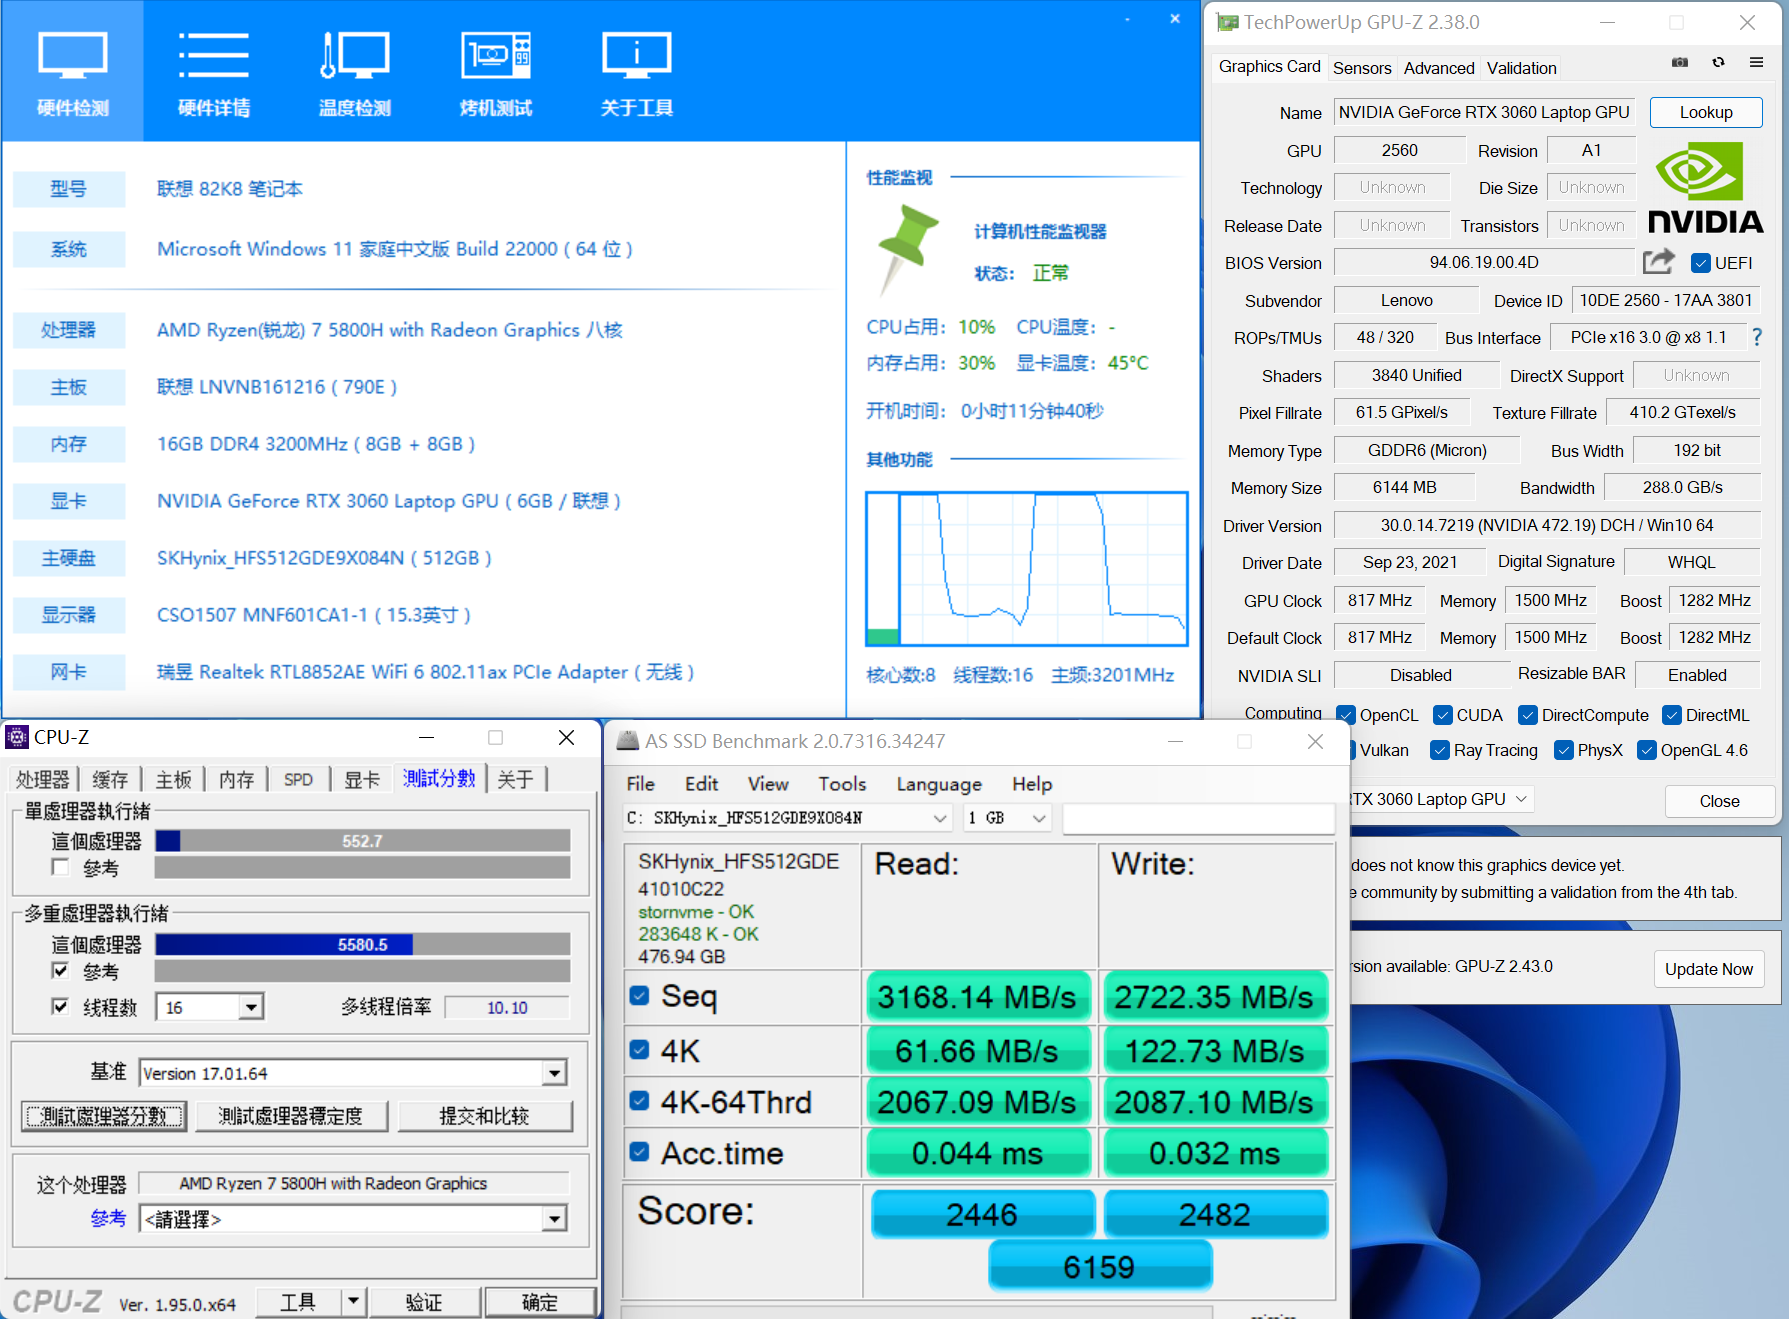Click 提交和比較 submit and compare button
The width and height of the screenshot is (1789, 1319).
(x=484, y=1116)
